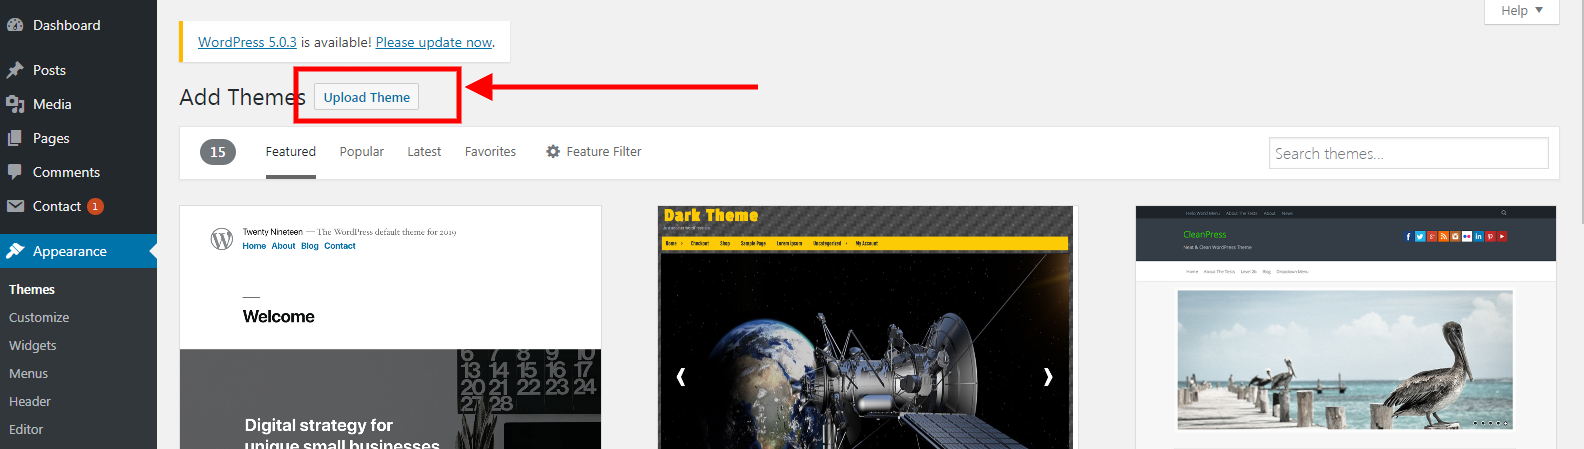1584x449 pixels.
Task: Open Menus under Appearance
Action: [29, 373]
